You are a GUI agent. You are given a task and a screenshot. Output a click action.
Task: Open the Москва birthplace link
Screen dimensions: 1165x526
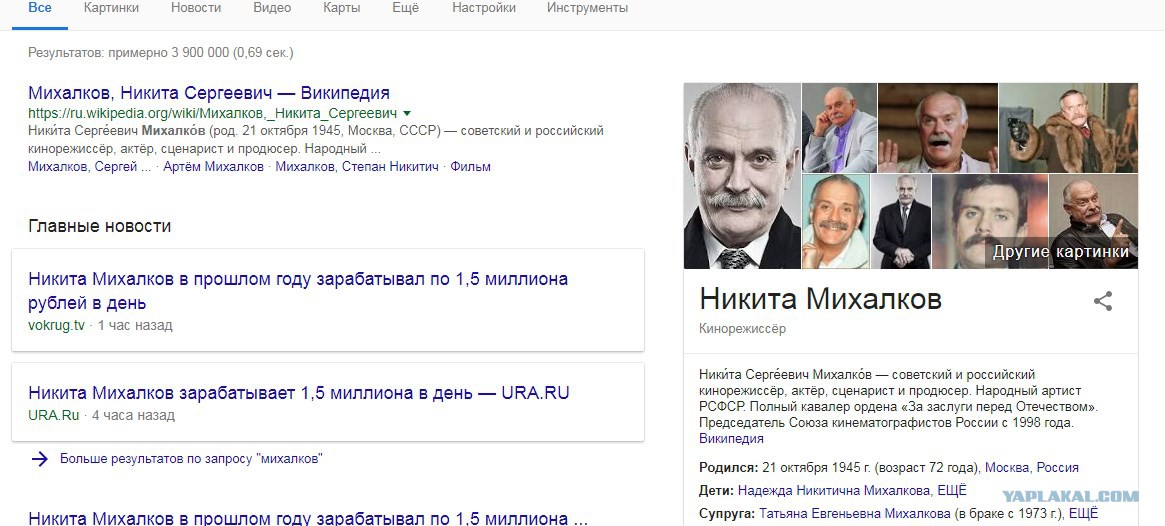pos(1007,467)
